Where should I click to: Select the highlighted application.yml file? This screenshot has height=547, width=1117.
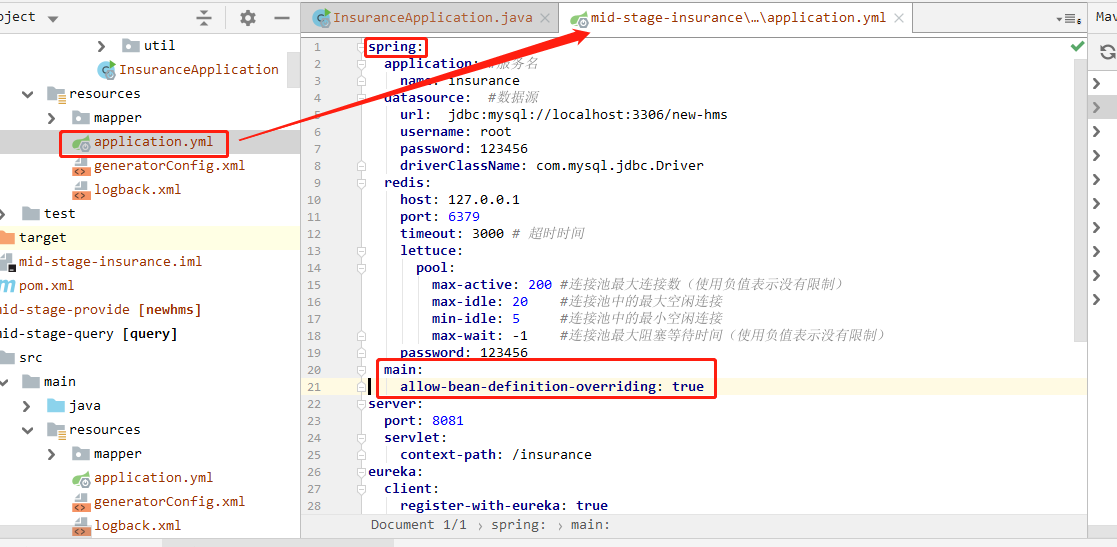point(153,142)
